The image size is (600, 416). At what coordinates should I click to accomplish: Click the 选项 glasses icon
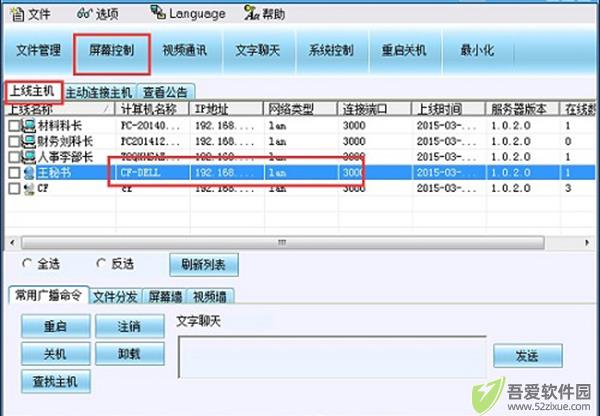point(85,14)
